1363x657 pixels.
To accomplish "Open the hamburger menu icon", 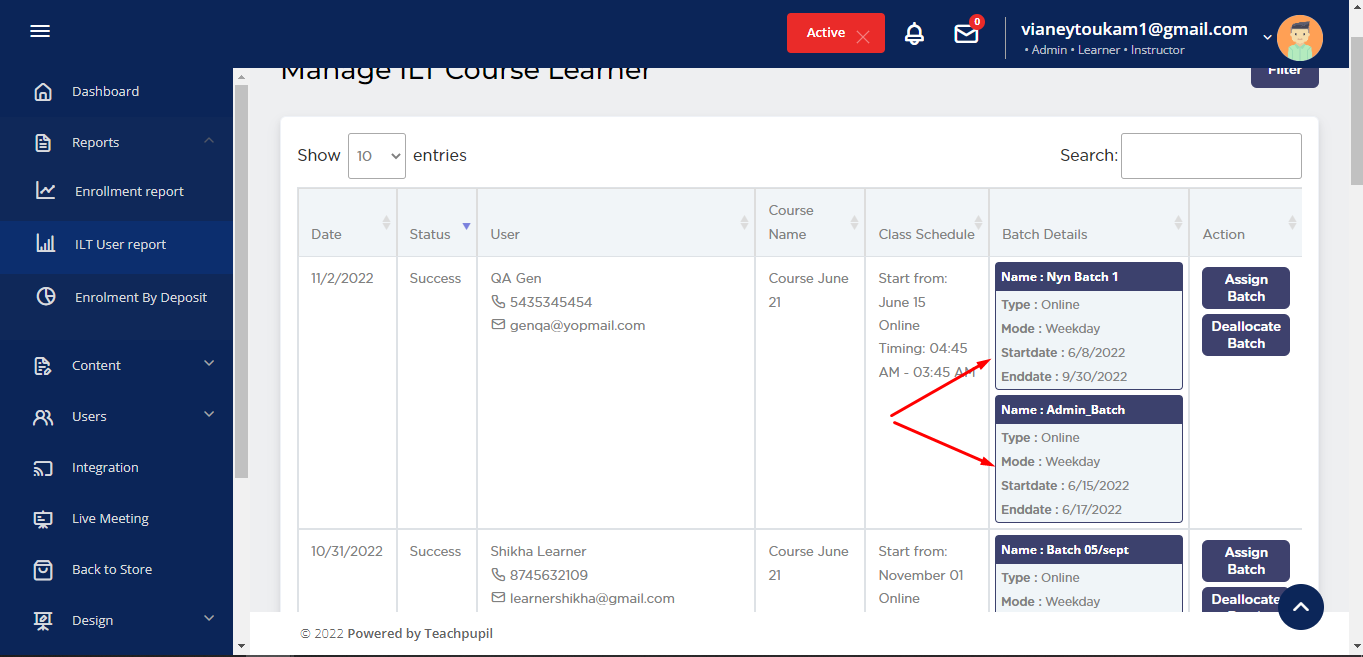I will pos(40,32).
